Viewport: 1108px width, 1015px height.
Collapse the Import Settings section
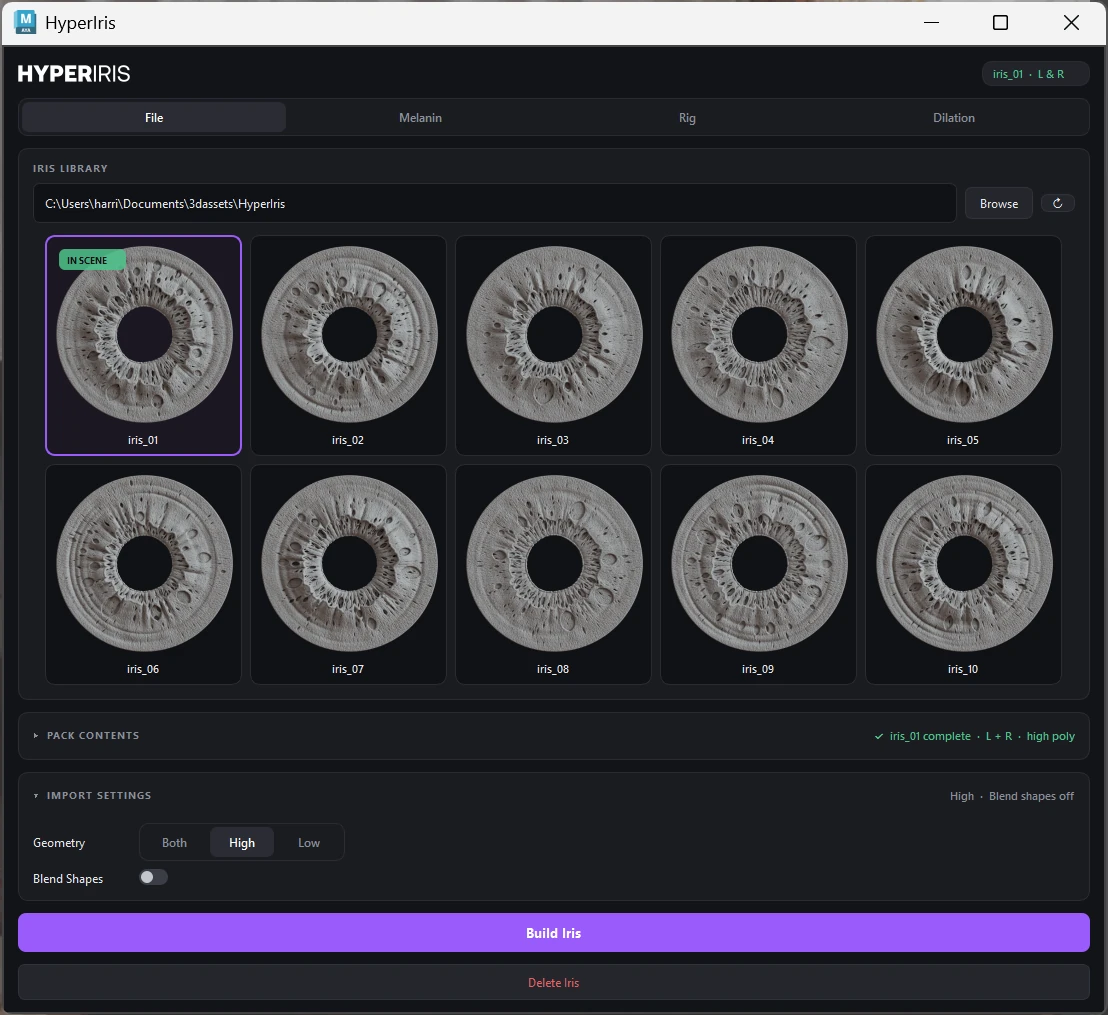[x=92, y=795]
